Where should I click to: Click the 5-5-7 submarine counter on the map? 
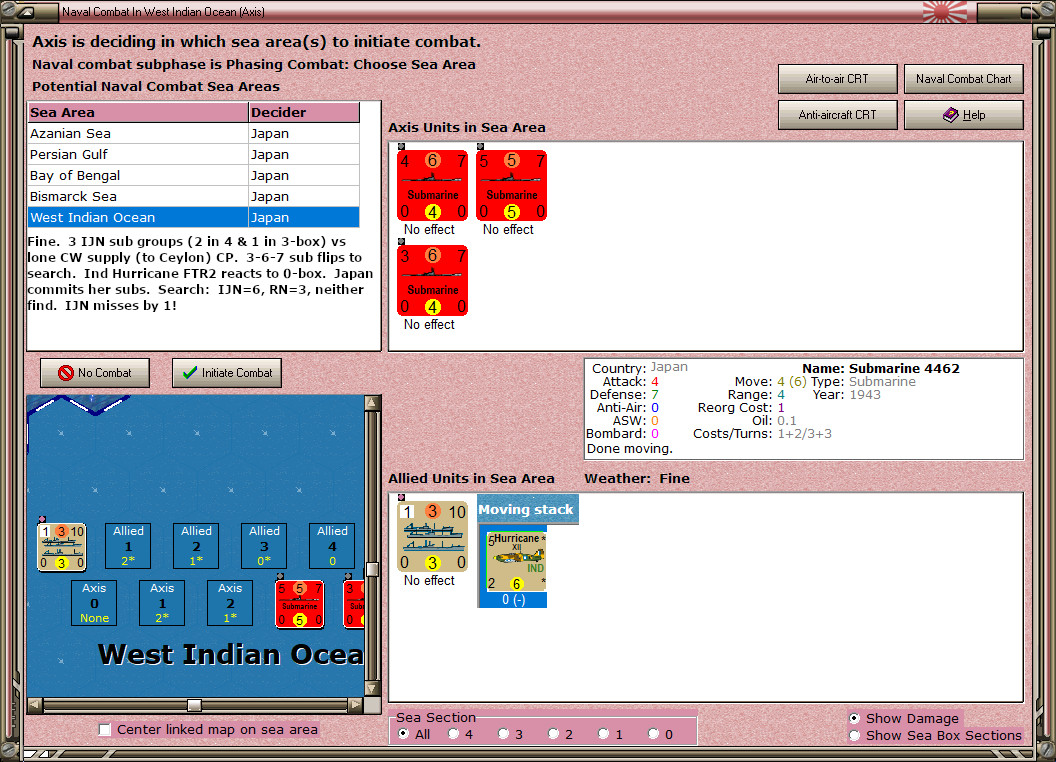click(300, 604)
